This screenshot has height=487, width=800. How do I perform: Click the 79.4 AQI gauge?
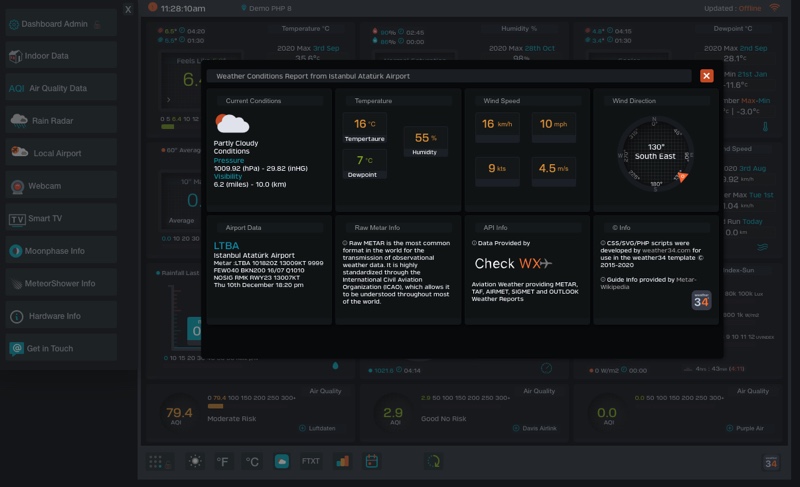coord(180,413)
